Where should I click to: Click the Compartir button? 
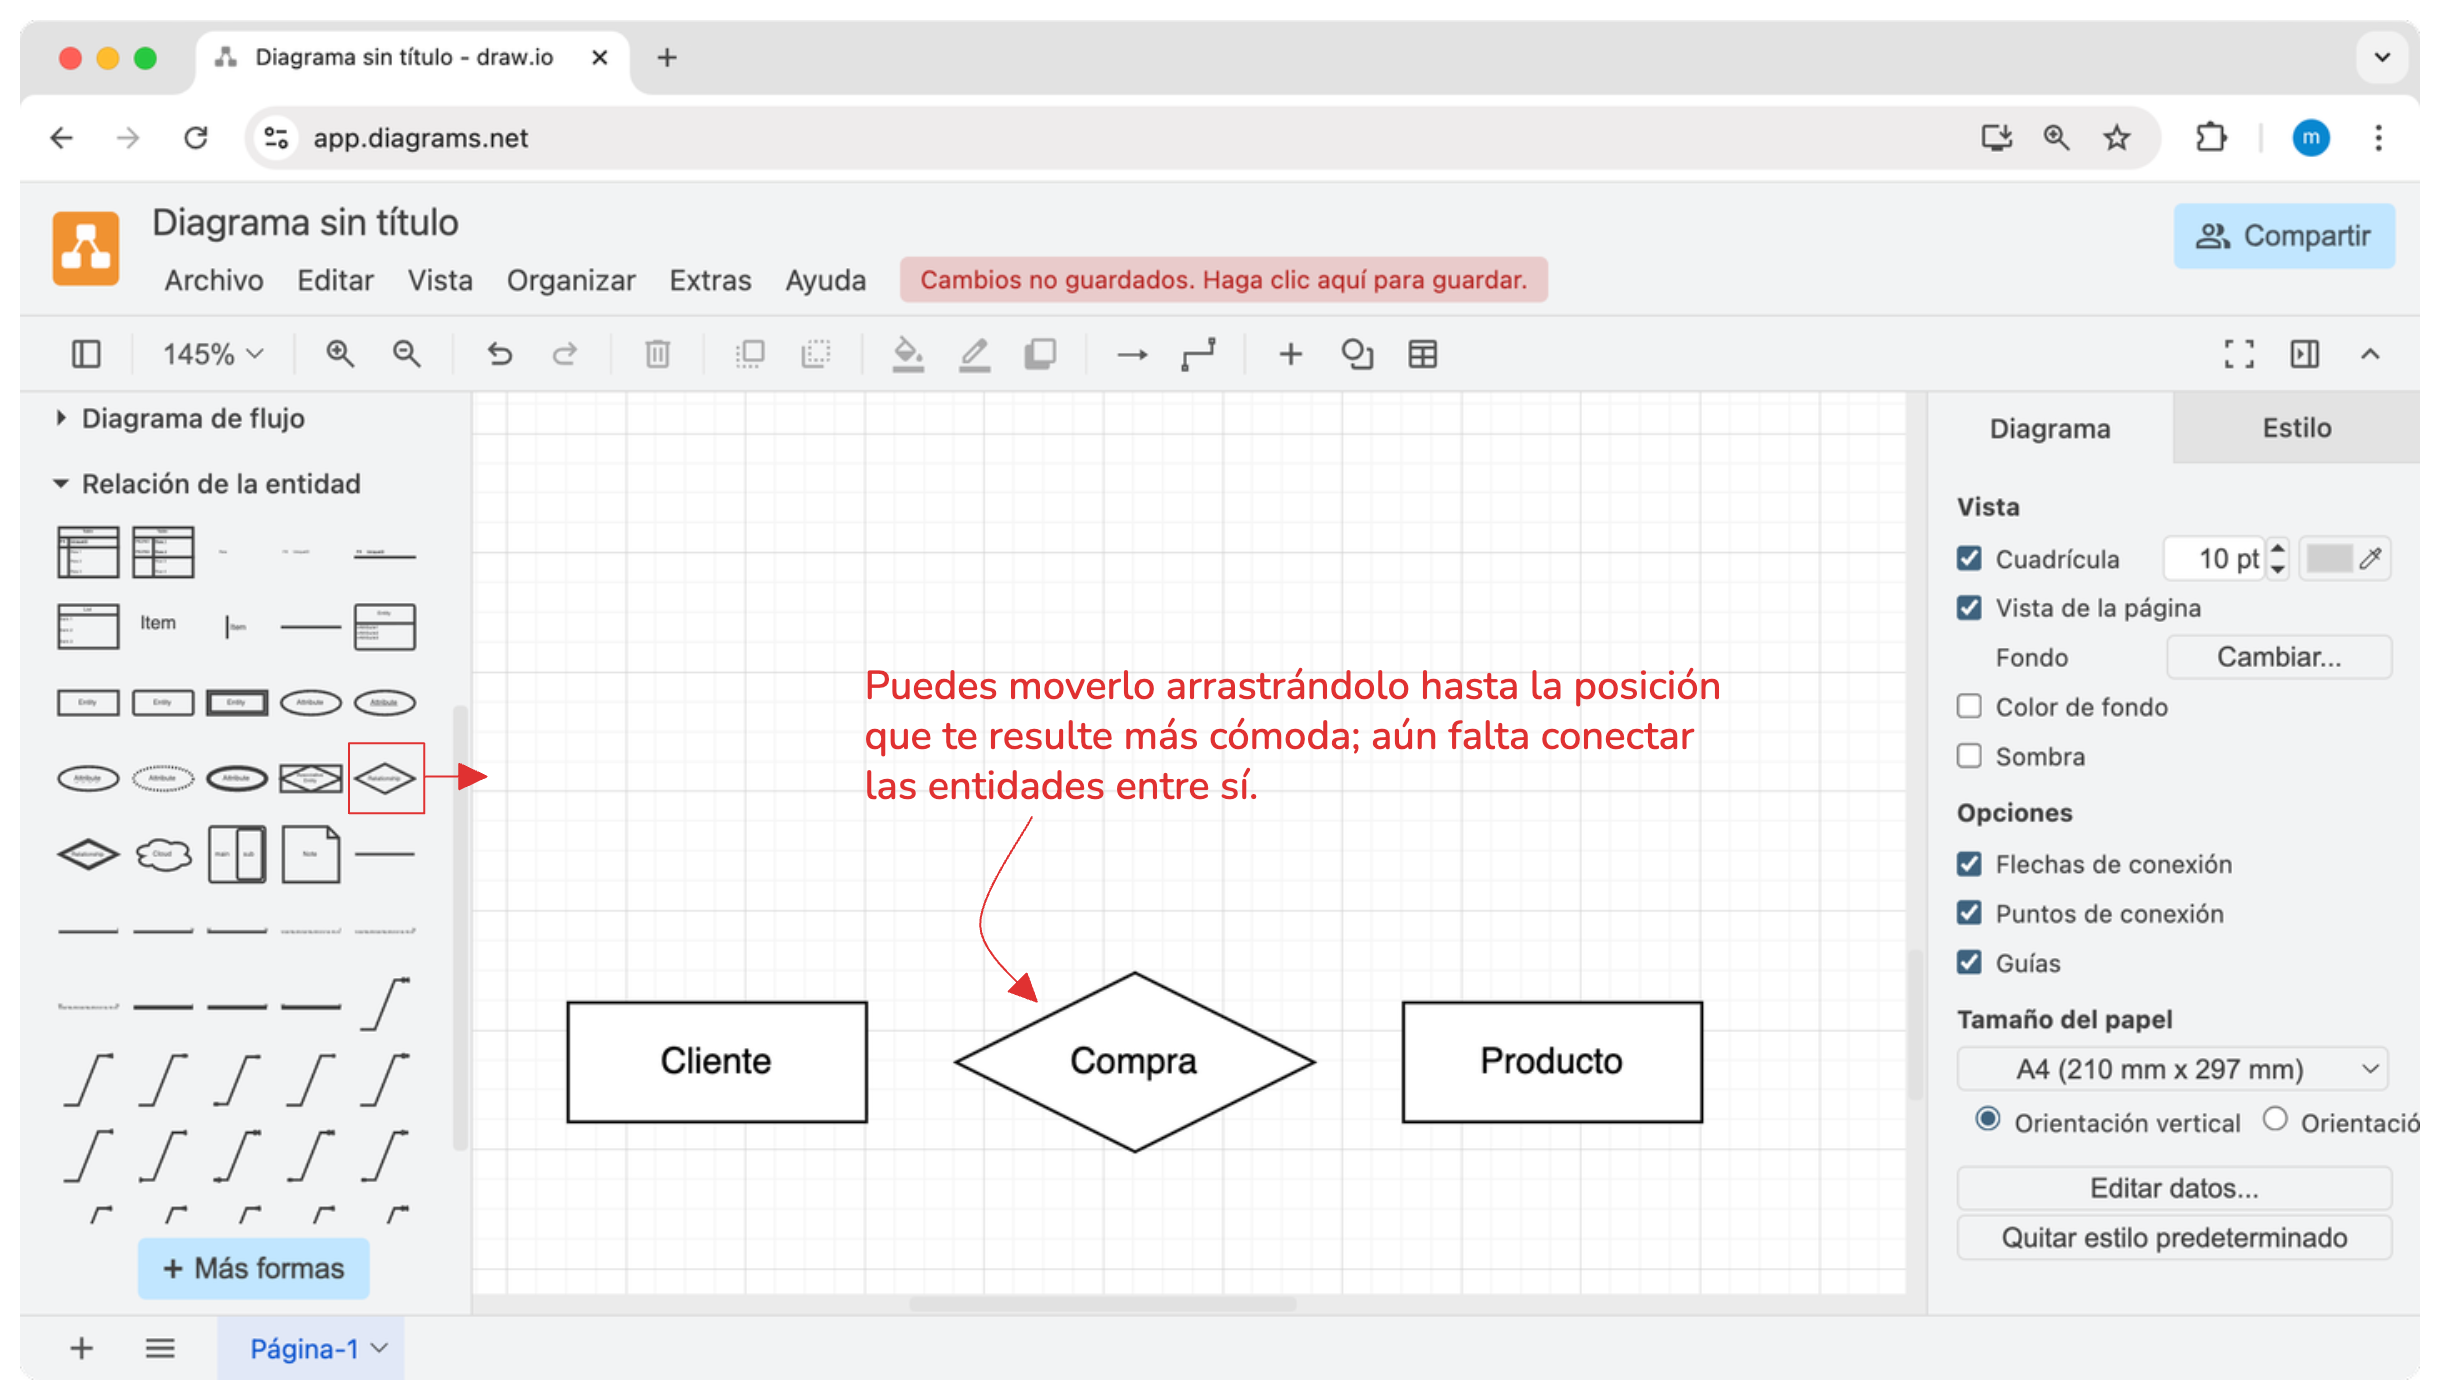click(2283, 236)
